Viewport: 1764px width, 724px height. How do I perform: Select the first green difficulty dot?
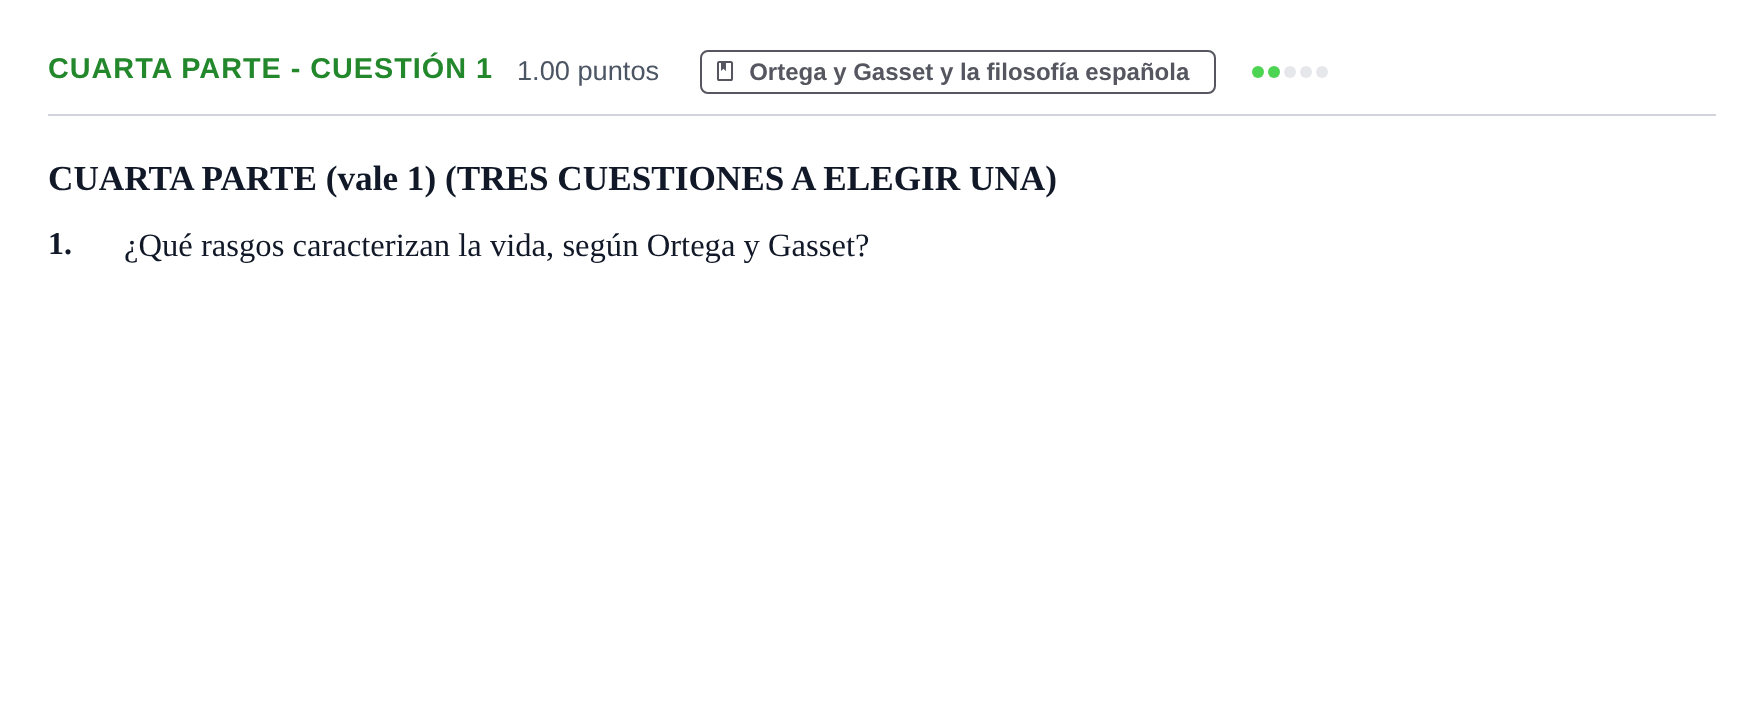pos(1258,72)
